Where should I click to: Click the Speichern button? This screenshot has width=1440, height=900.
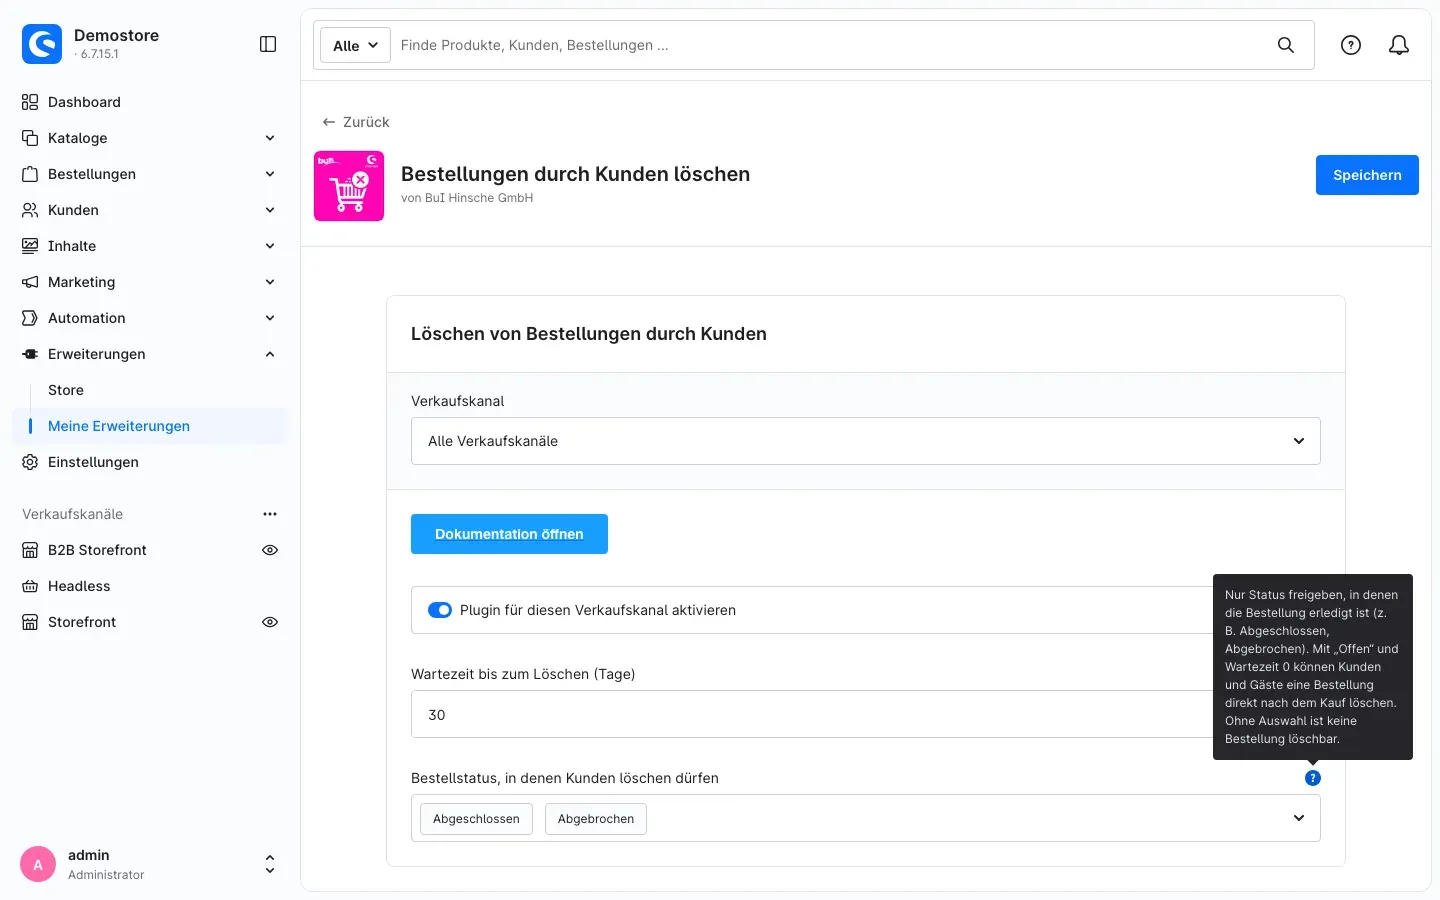1367,175
